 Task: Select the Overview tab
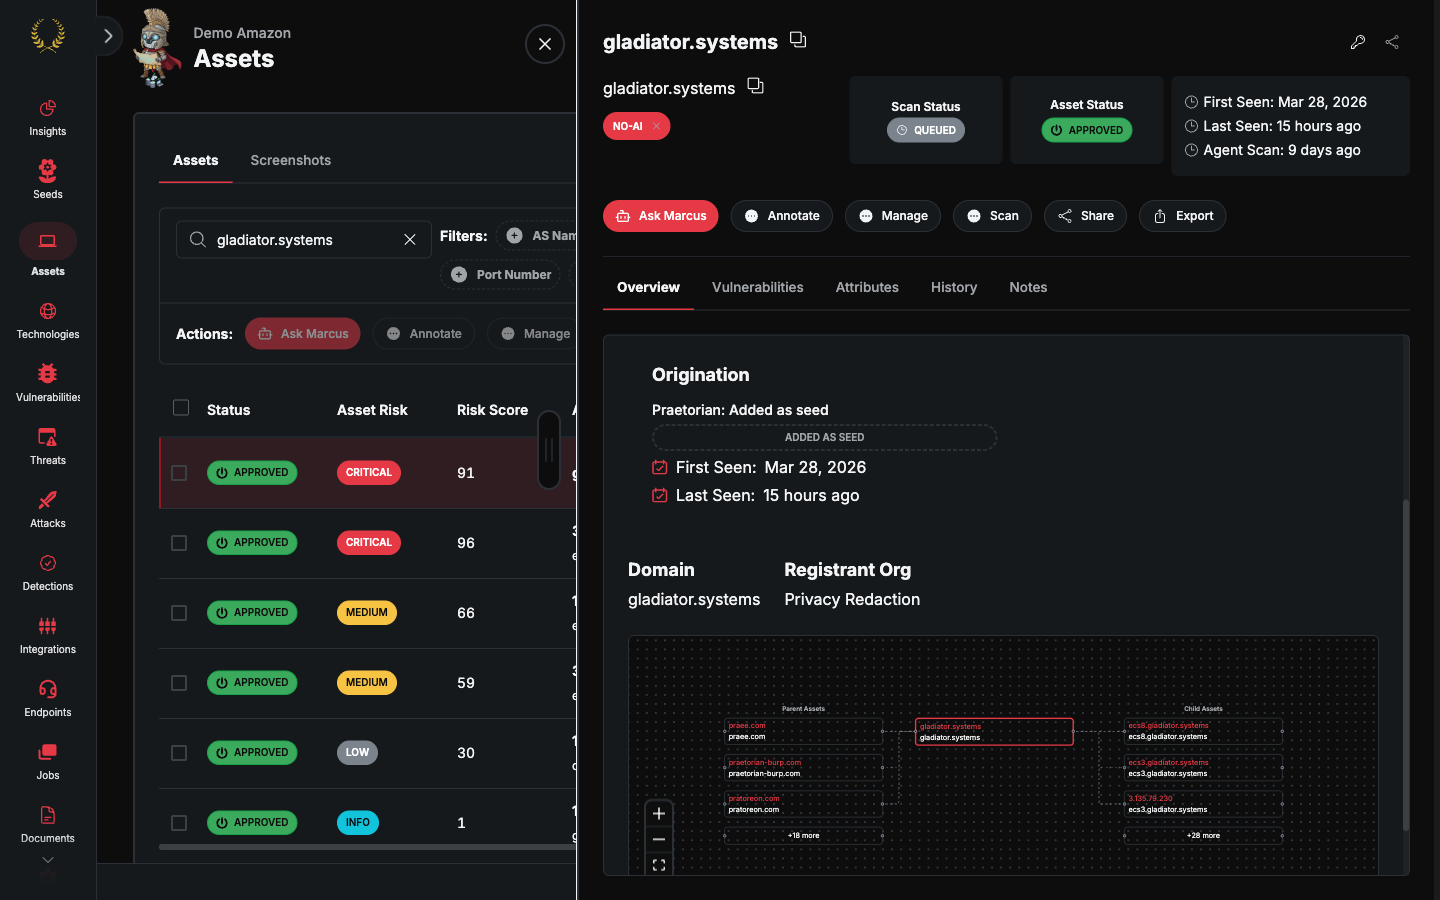[648, 288]
